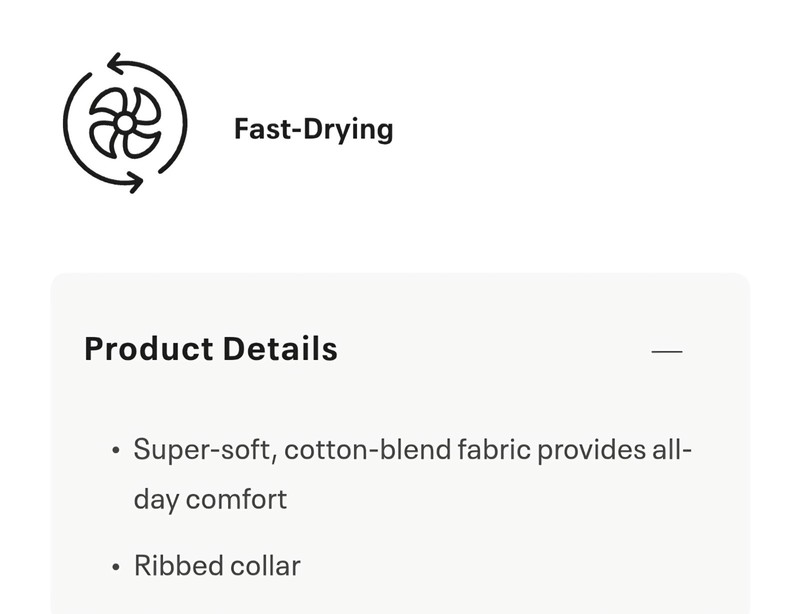Screen dimensions: 800x614
Task: Click the bullet dot before Super-soft
Action: pos(116,451)
